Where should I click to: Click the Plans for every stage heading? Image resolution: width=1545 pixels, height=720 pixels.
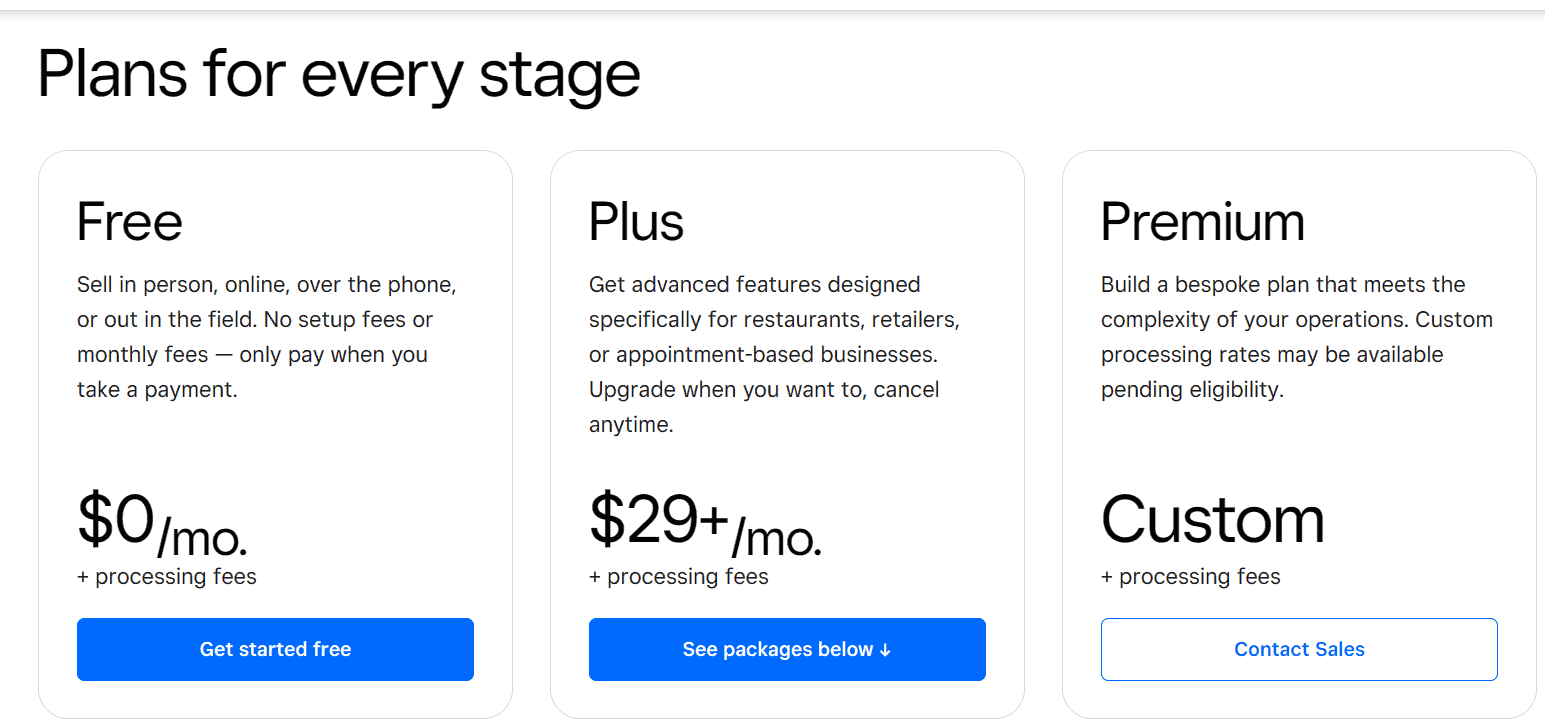point(338,73)
